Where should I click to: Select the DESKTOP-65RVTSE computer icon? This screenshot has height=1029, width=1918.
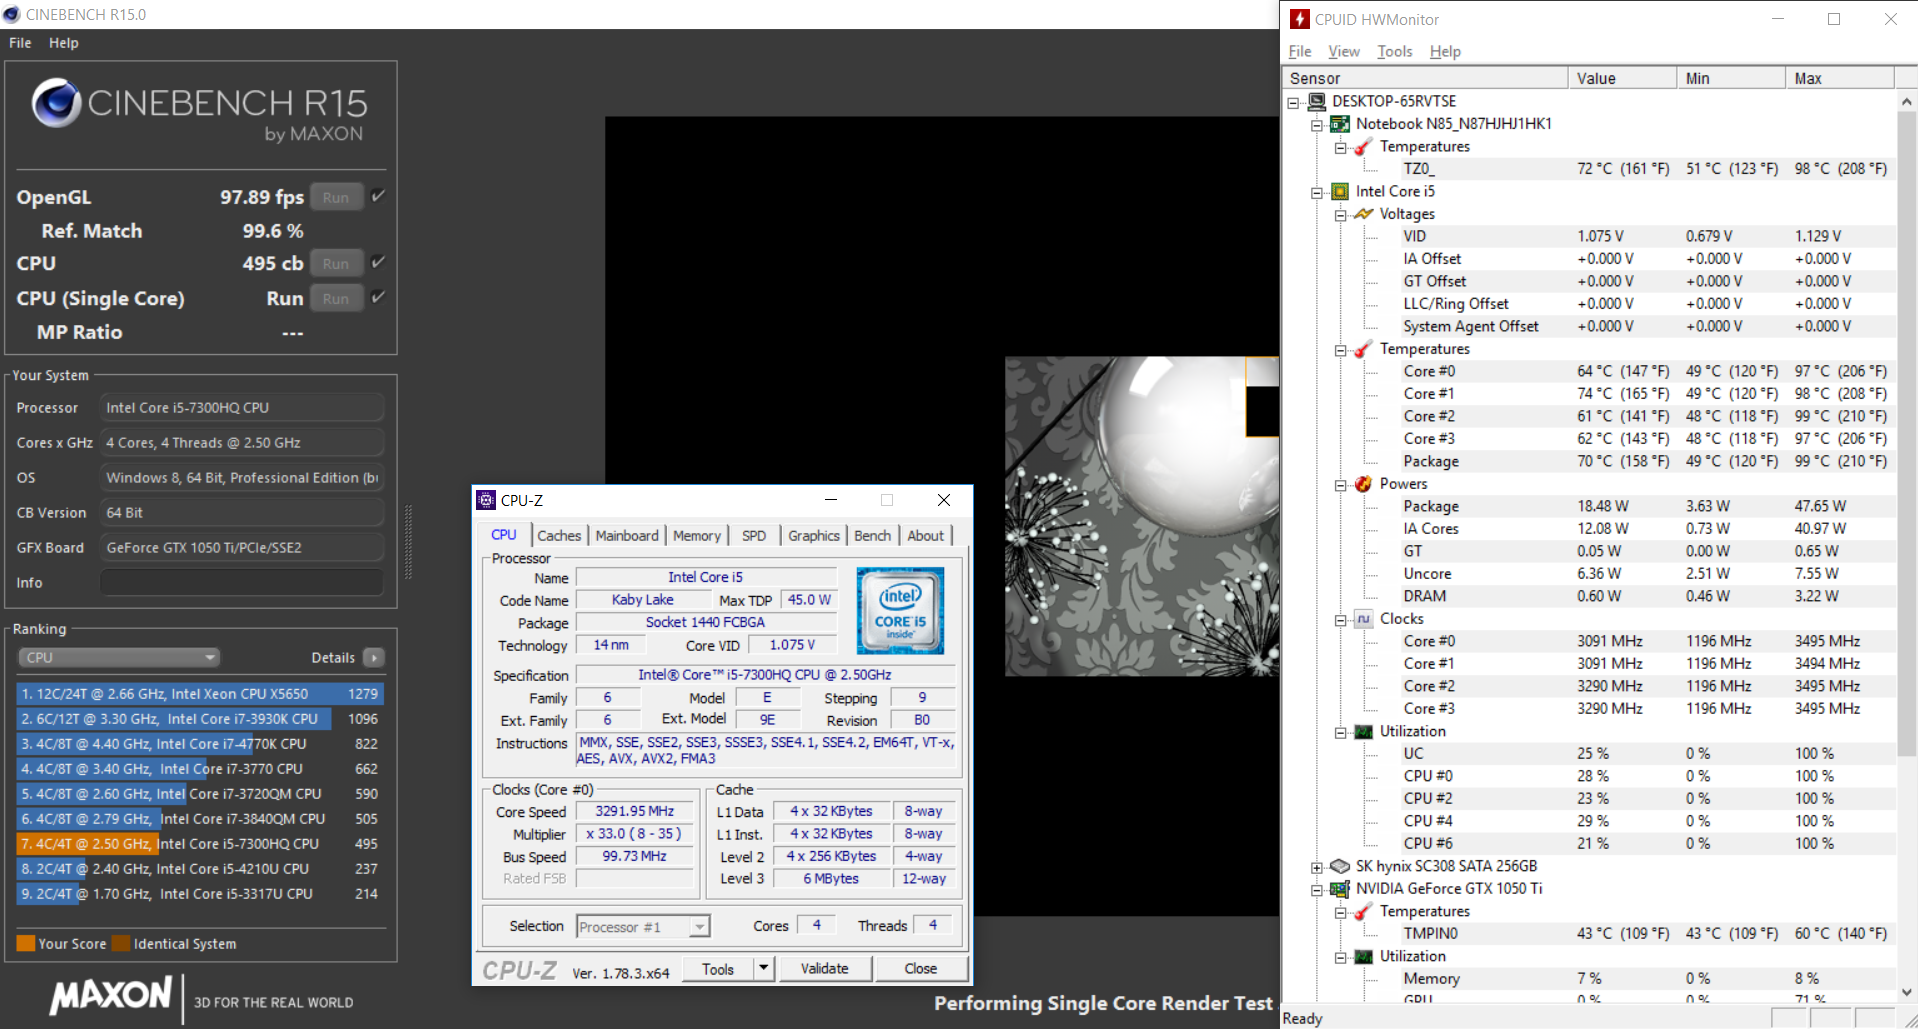point(1317,101)
